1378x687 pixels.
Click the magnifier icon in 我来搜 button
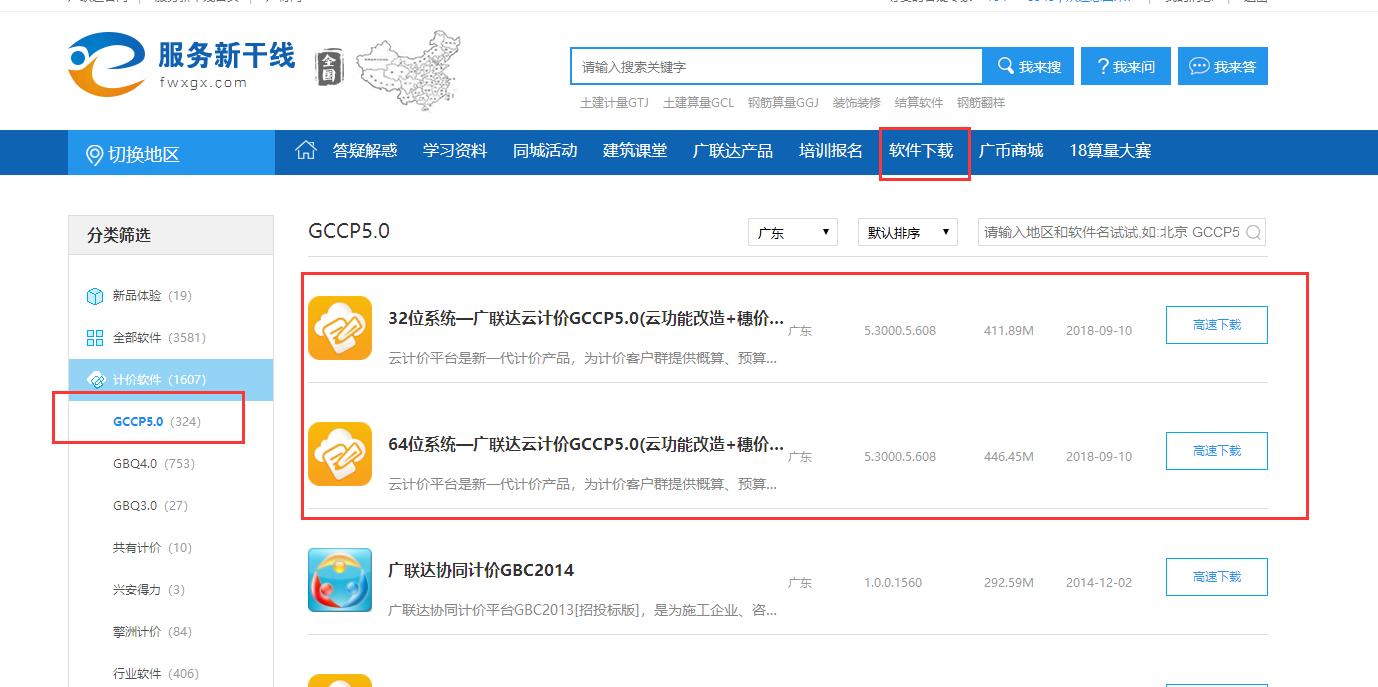pos(1005,66)
